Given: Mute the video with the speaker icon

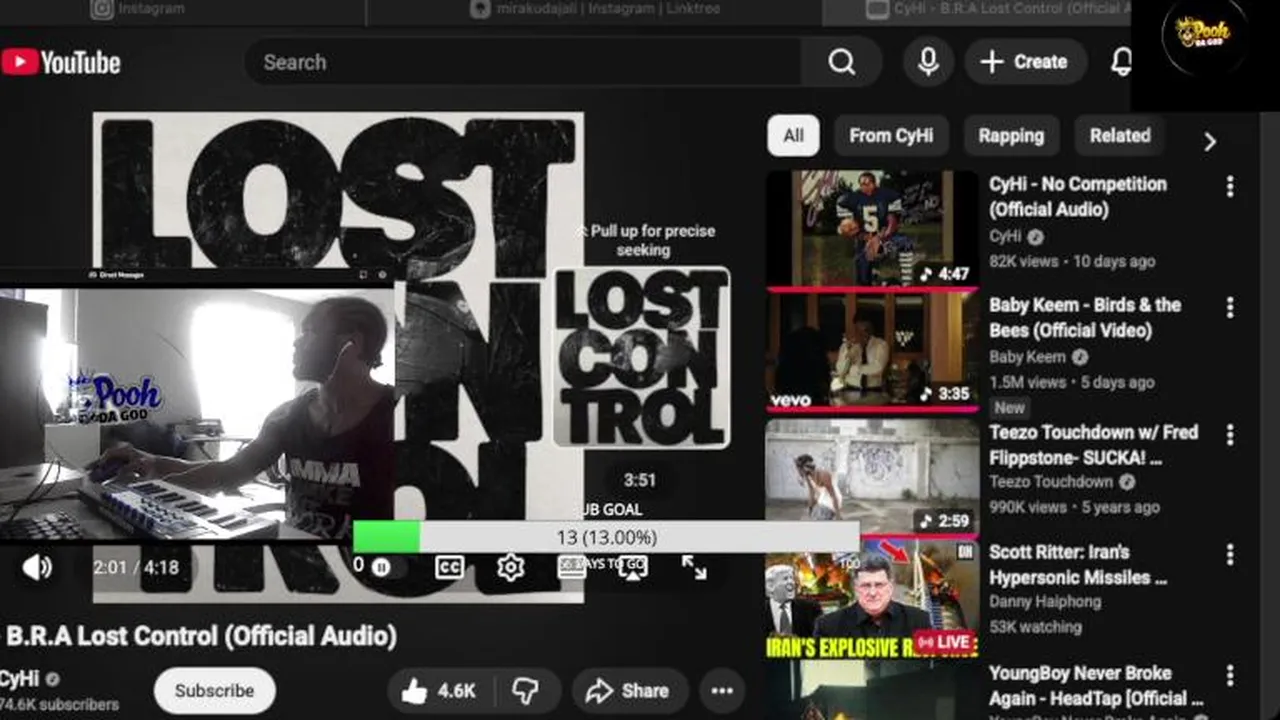Looking at the screenshot, I should pyautogui.click(x=37, y=567).
